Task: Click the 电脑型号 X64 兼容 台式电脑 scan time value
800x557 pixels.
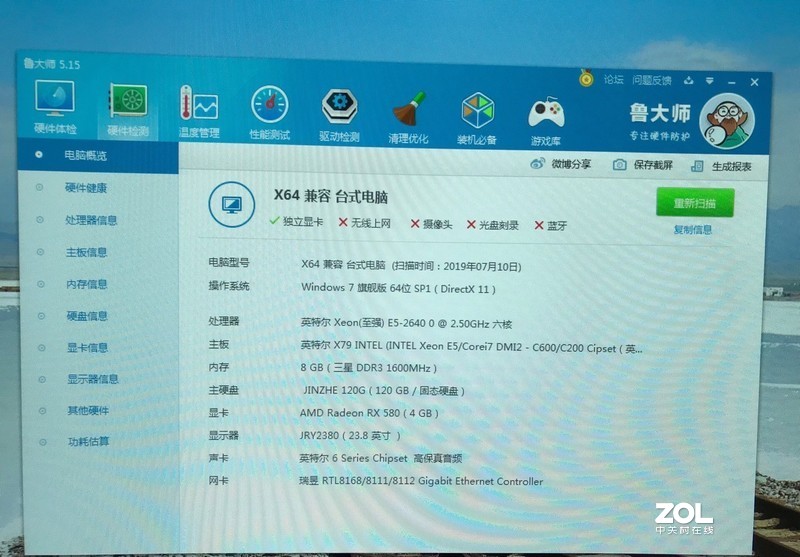Action: click(411, 265)
